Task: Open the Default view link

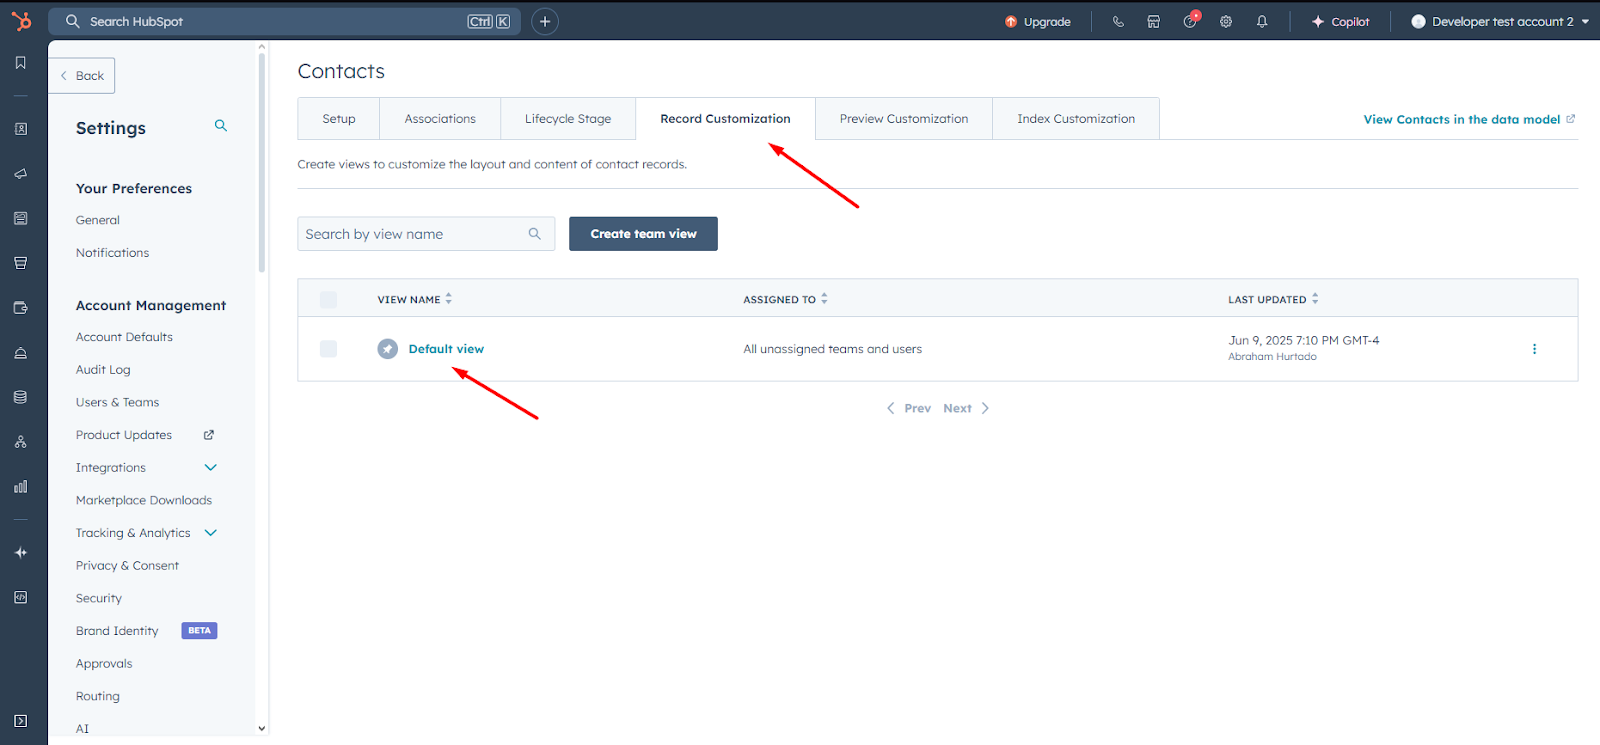Action: pos(446,349)
